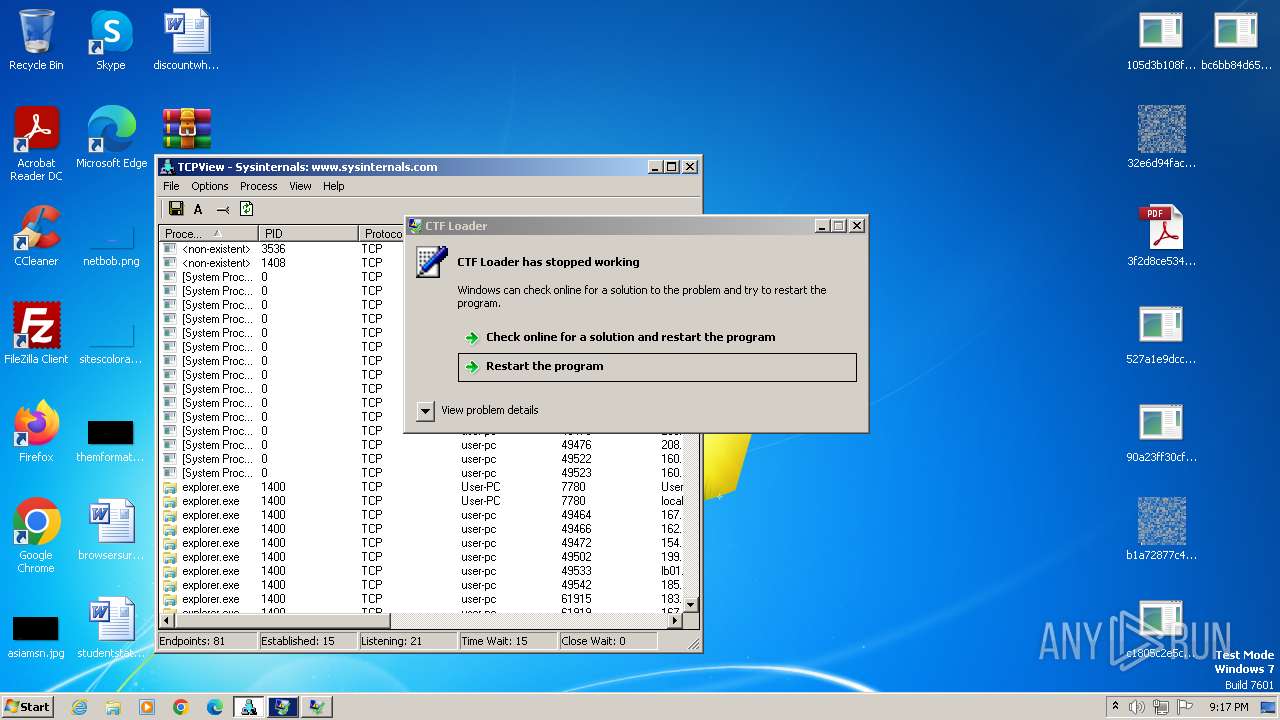
Task: Open Google Chrome desktop shortcut
Action: (36, 536)
